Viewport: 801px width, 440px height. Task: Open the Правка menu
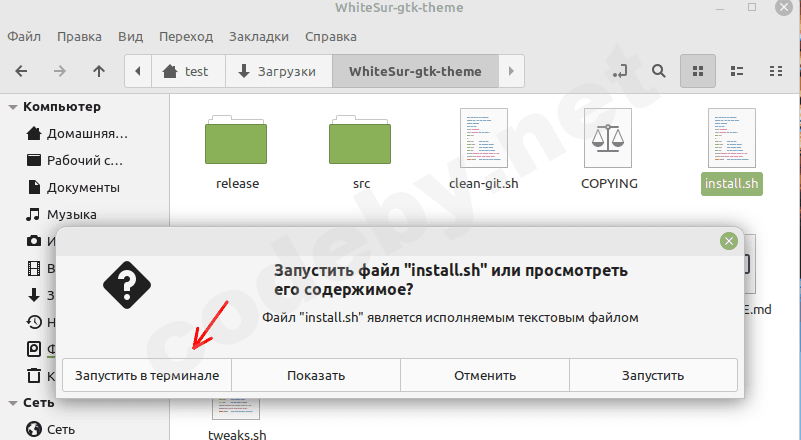tap(79, 37)
